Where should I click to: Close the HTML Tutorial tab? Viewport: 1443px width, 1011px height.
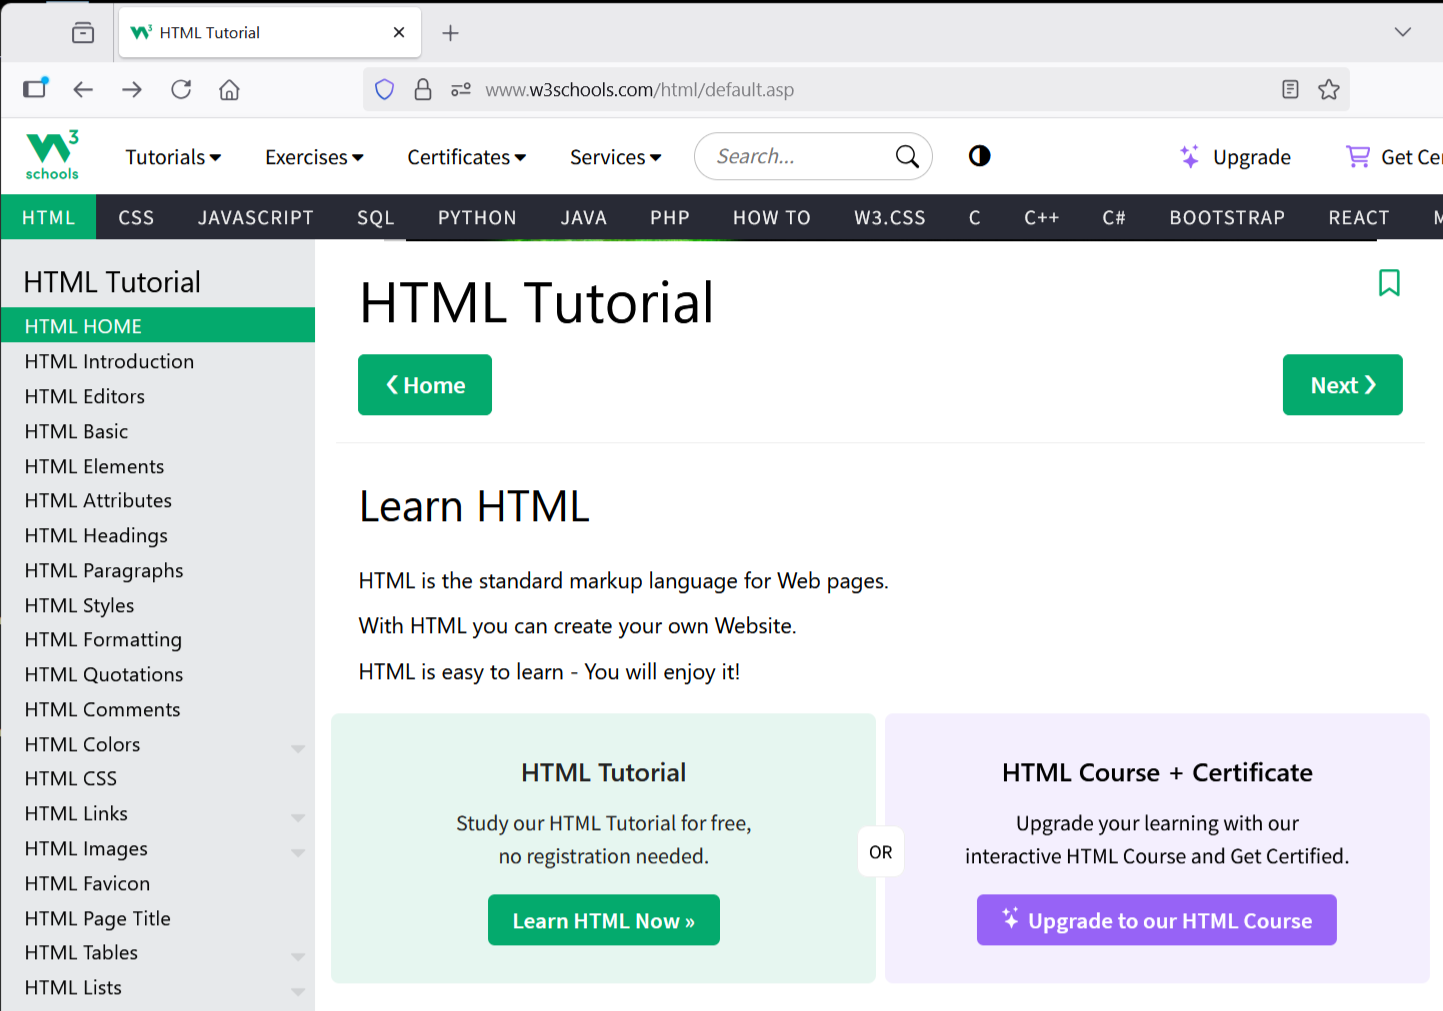(399, 32)
